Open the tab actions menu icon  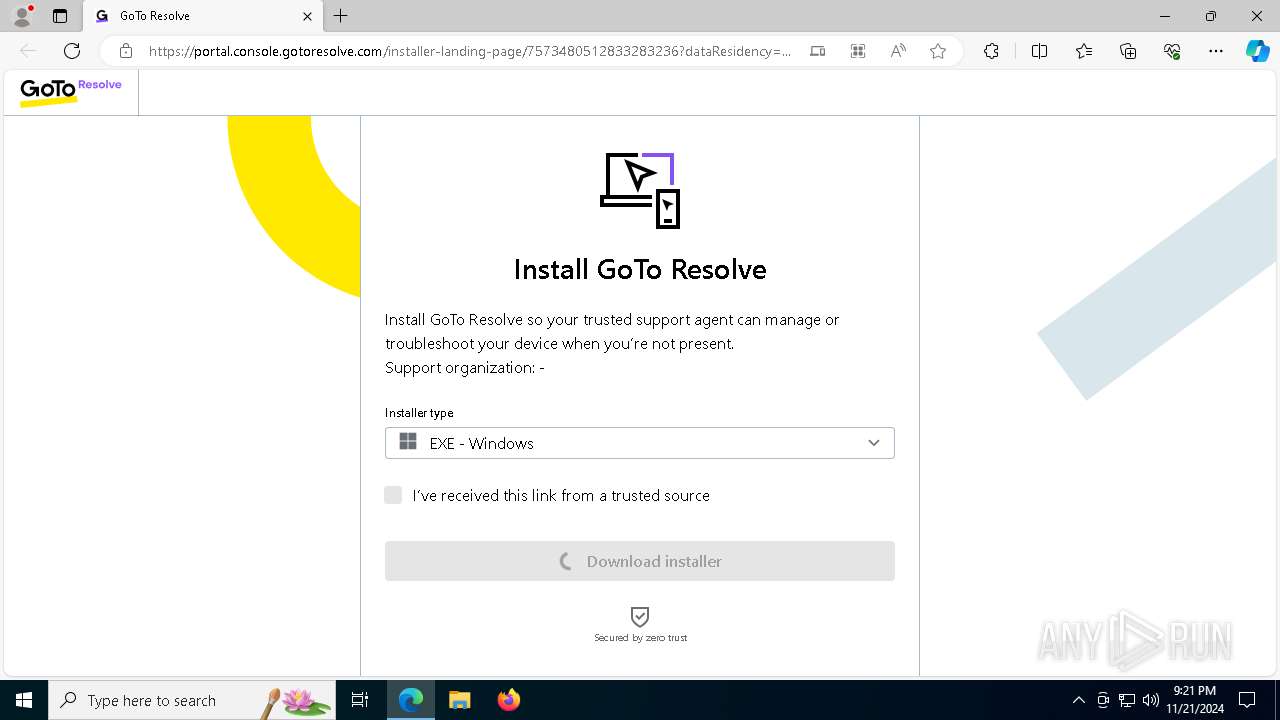coord(60,16)
